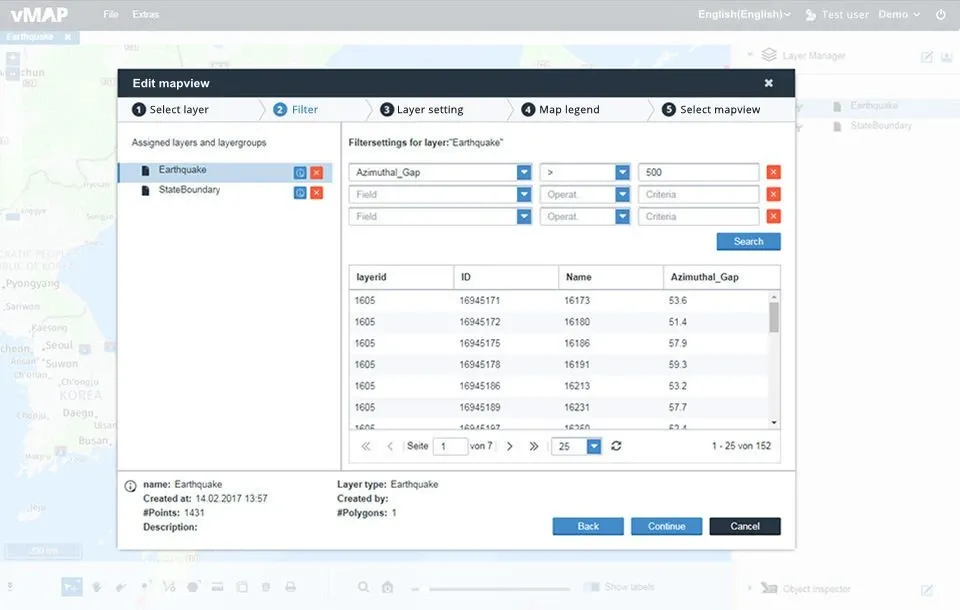Click the home extent icon below map
The image size is (960, 610).
click(x=388, y=587)
